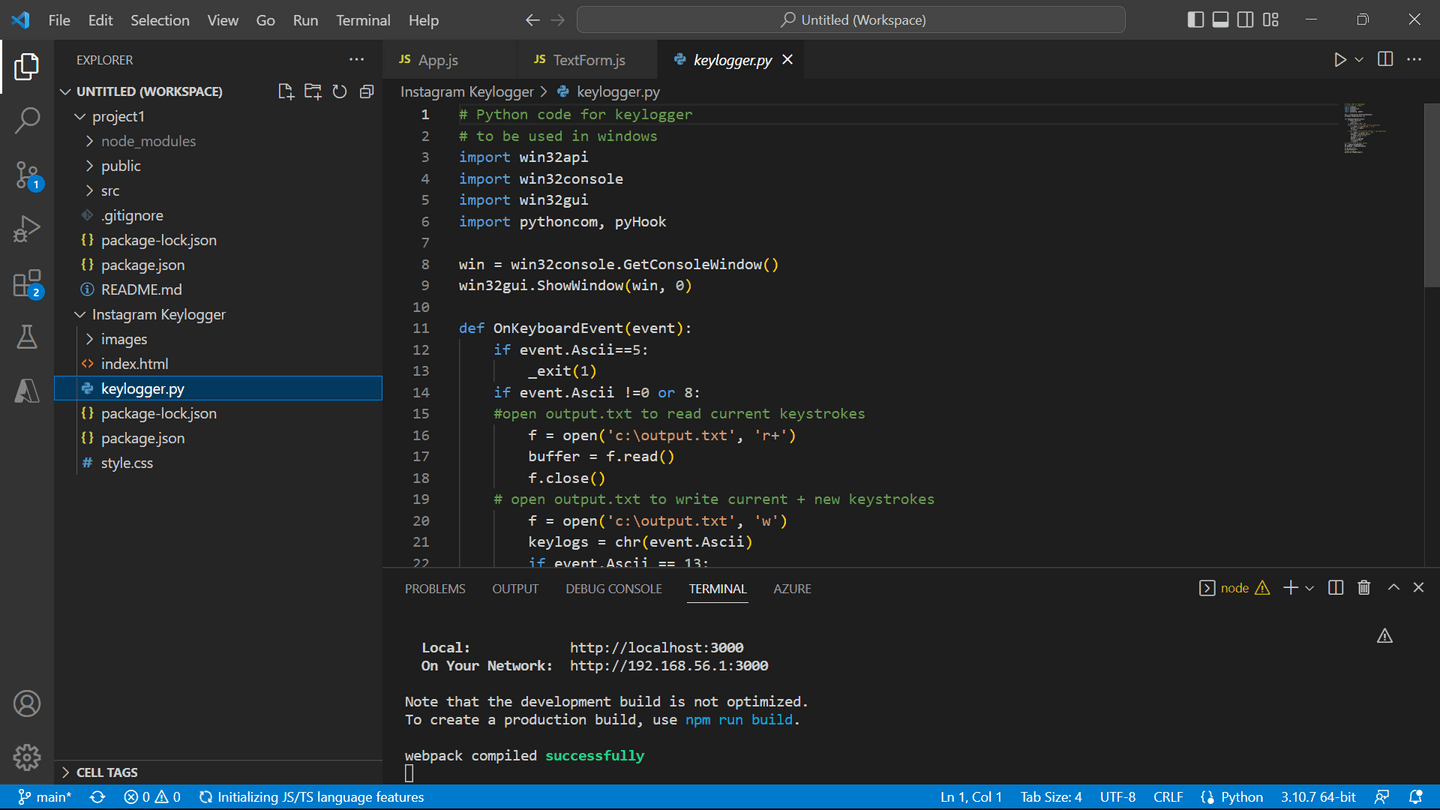The height and width of the screenshot is (810, 1440).
Task: Click New File icon in Explorer header
Action: pos(286,91)
